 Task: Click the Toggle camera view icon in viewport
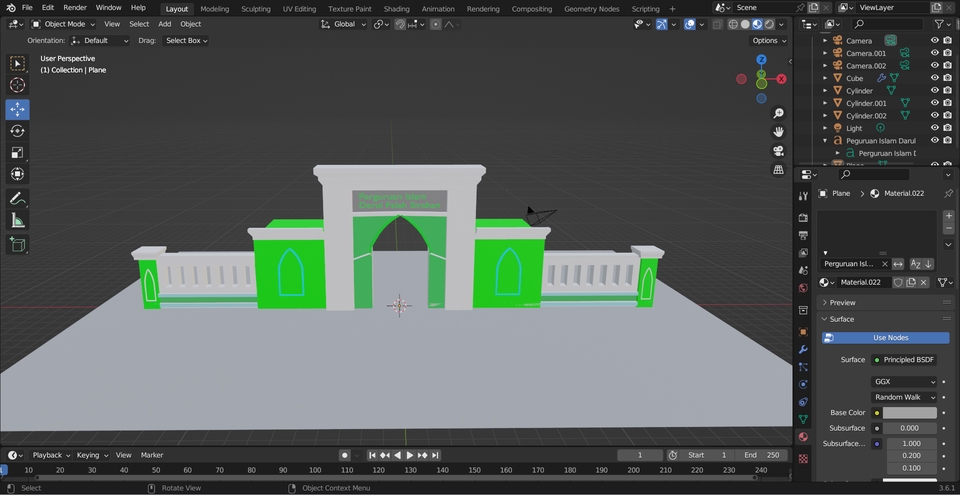pos(778,151)
